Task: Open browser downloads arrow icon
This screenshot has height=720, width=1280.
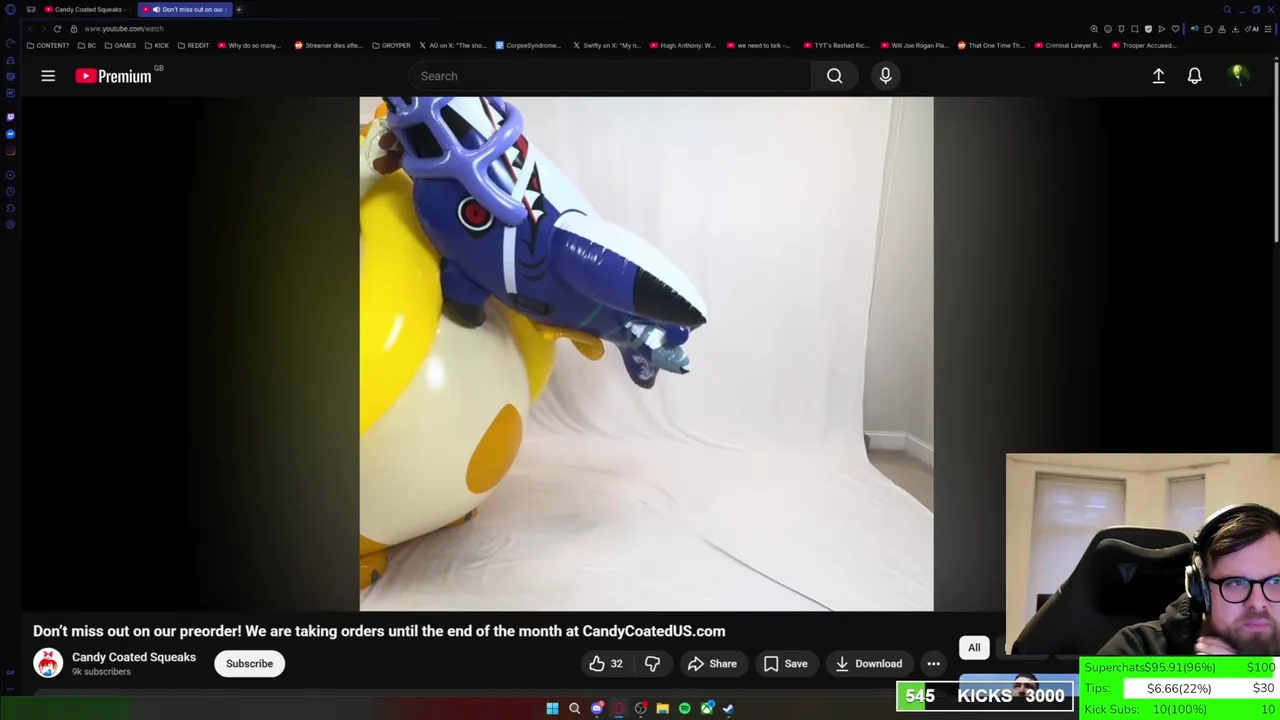Action: tap(1235, 29)
